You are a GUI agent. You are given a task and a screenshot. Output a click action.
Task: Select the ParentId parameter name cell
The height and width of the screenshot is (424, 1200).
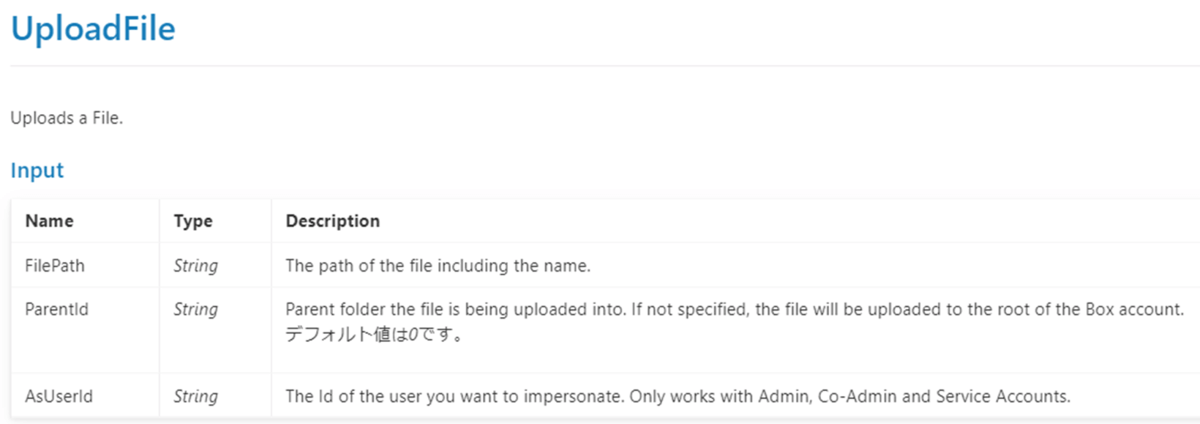tap(57, 310)
